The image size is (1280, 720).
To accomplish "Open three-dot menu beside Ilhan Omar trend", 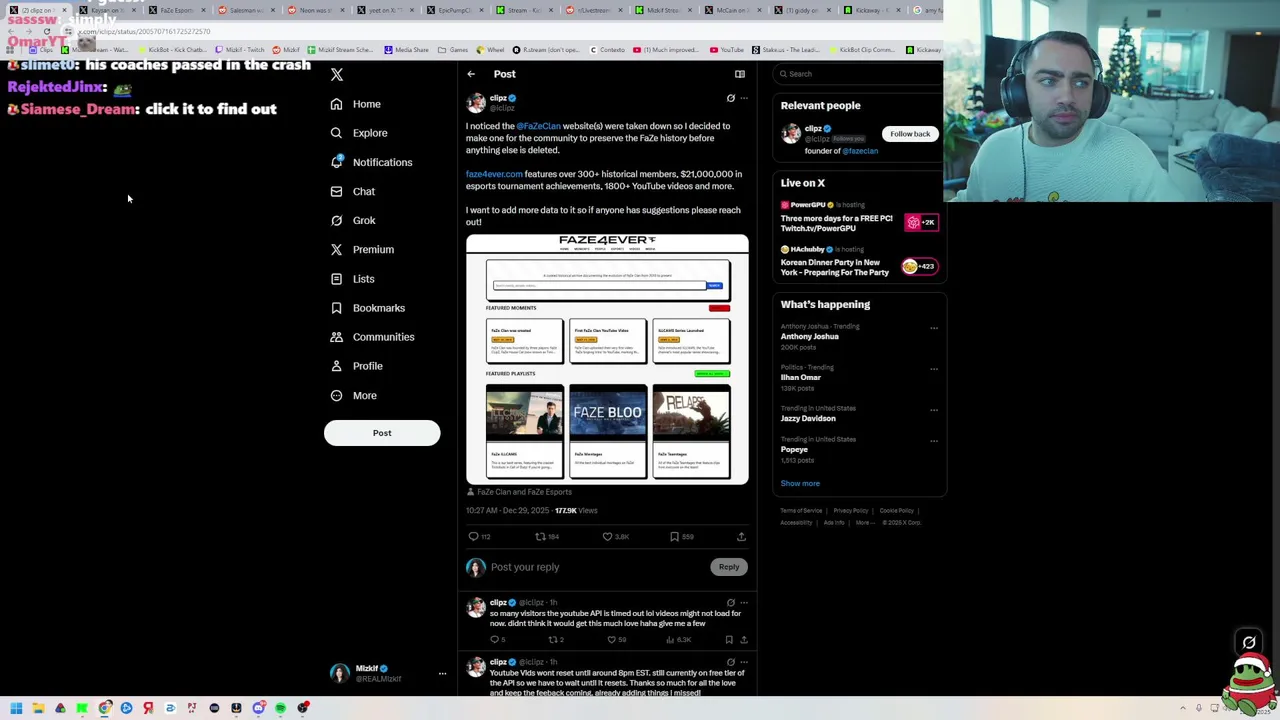I will [934, 369].
